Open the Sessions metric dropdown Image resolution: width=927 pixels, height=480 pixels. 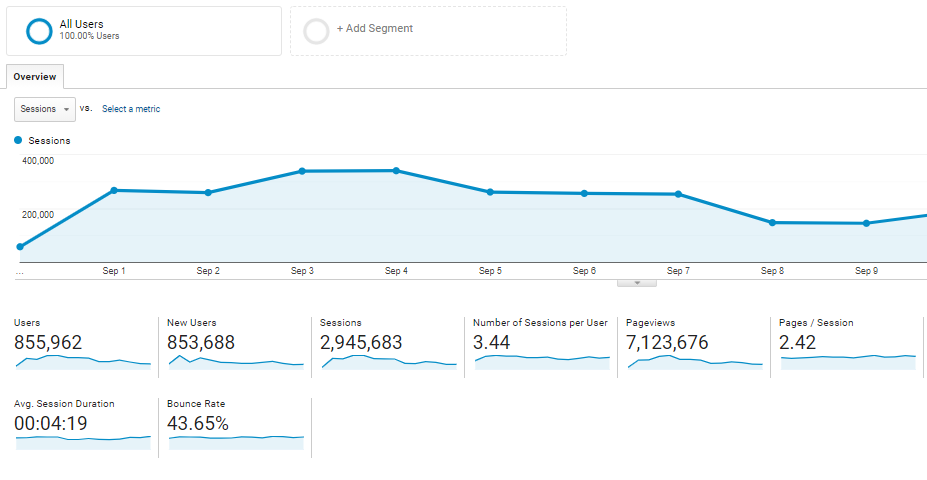coord(45,109)
